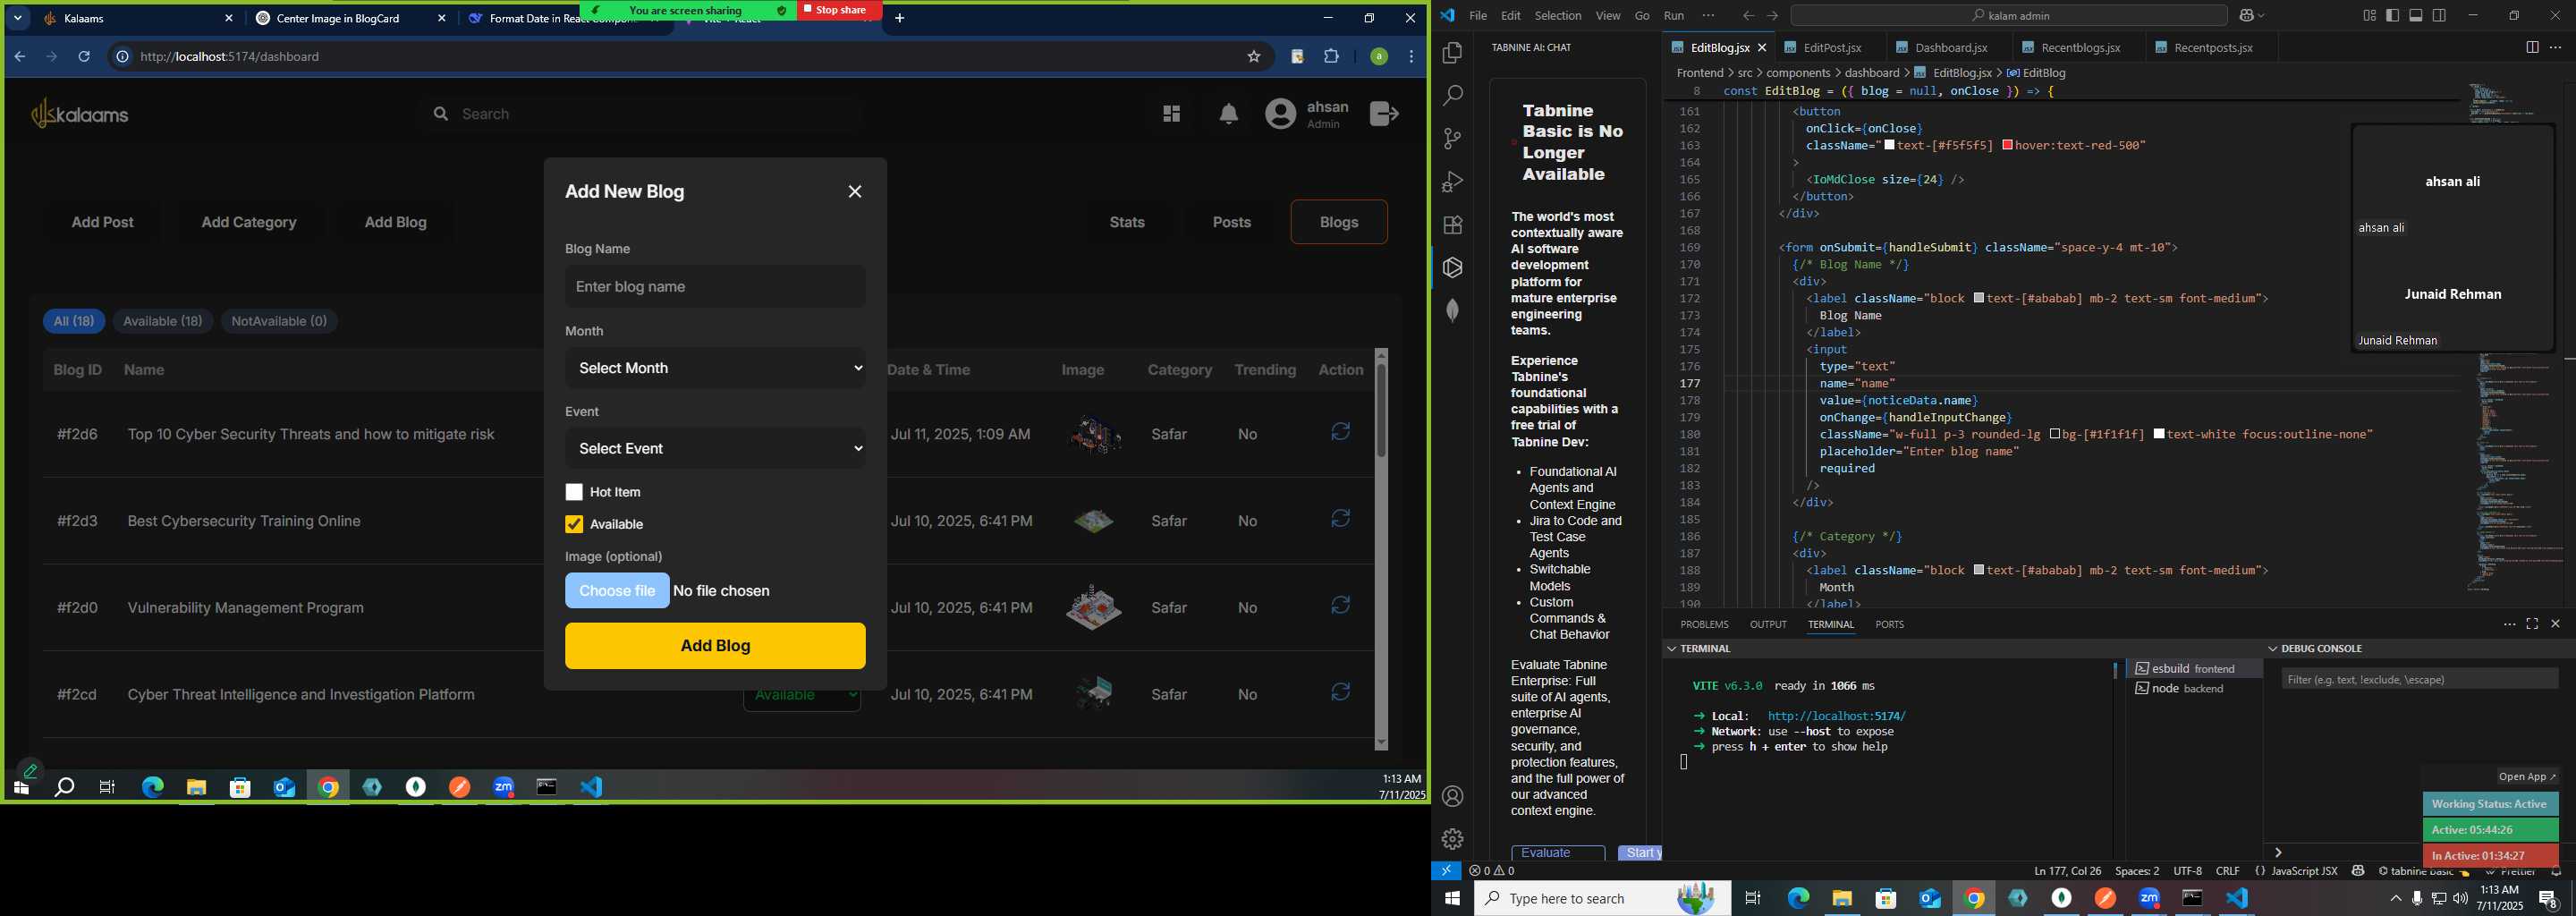The height and width of the screenshot is (916, 2576).
Task: Click the VS Code remote window status icon
Action: click(x=1446, y=871)
